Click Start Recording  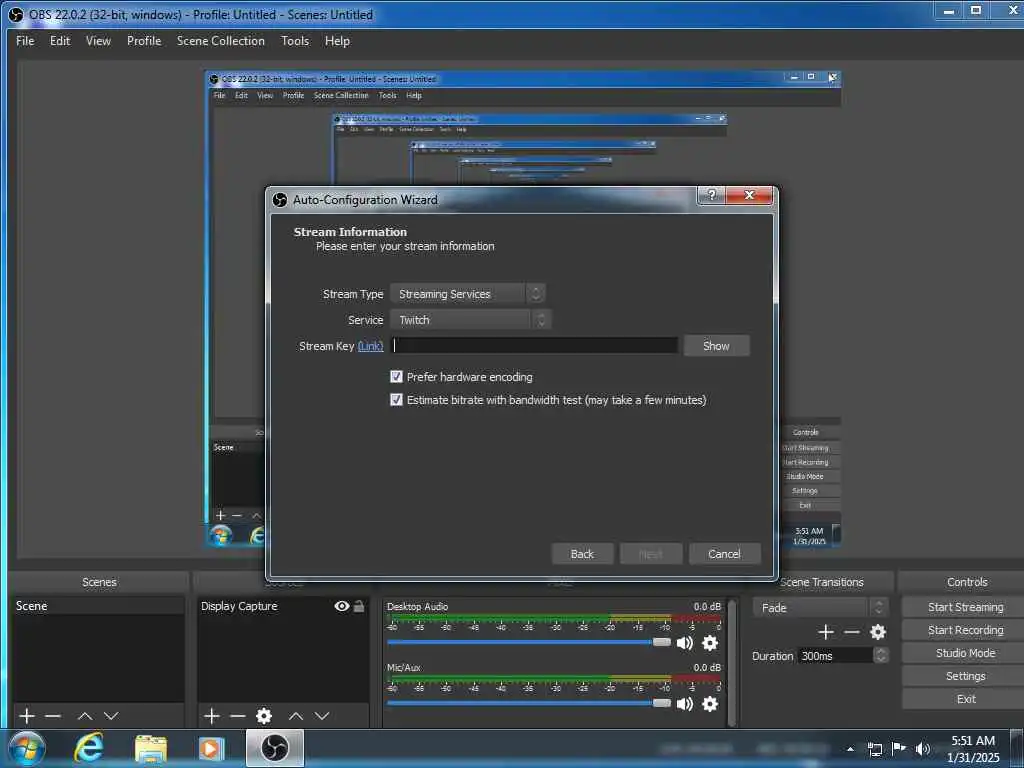coord(965,630)
